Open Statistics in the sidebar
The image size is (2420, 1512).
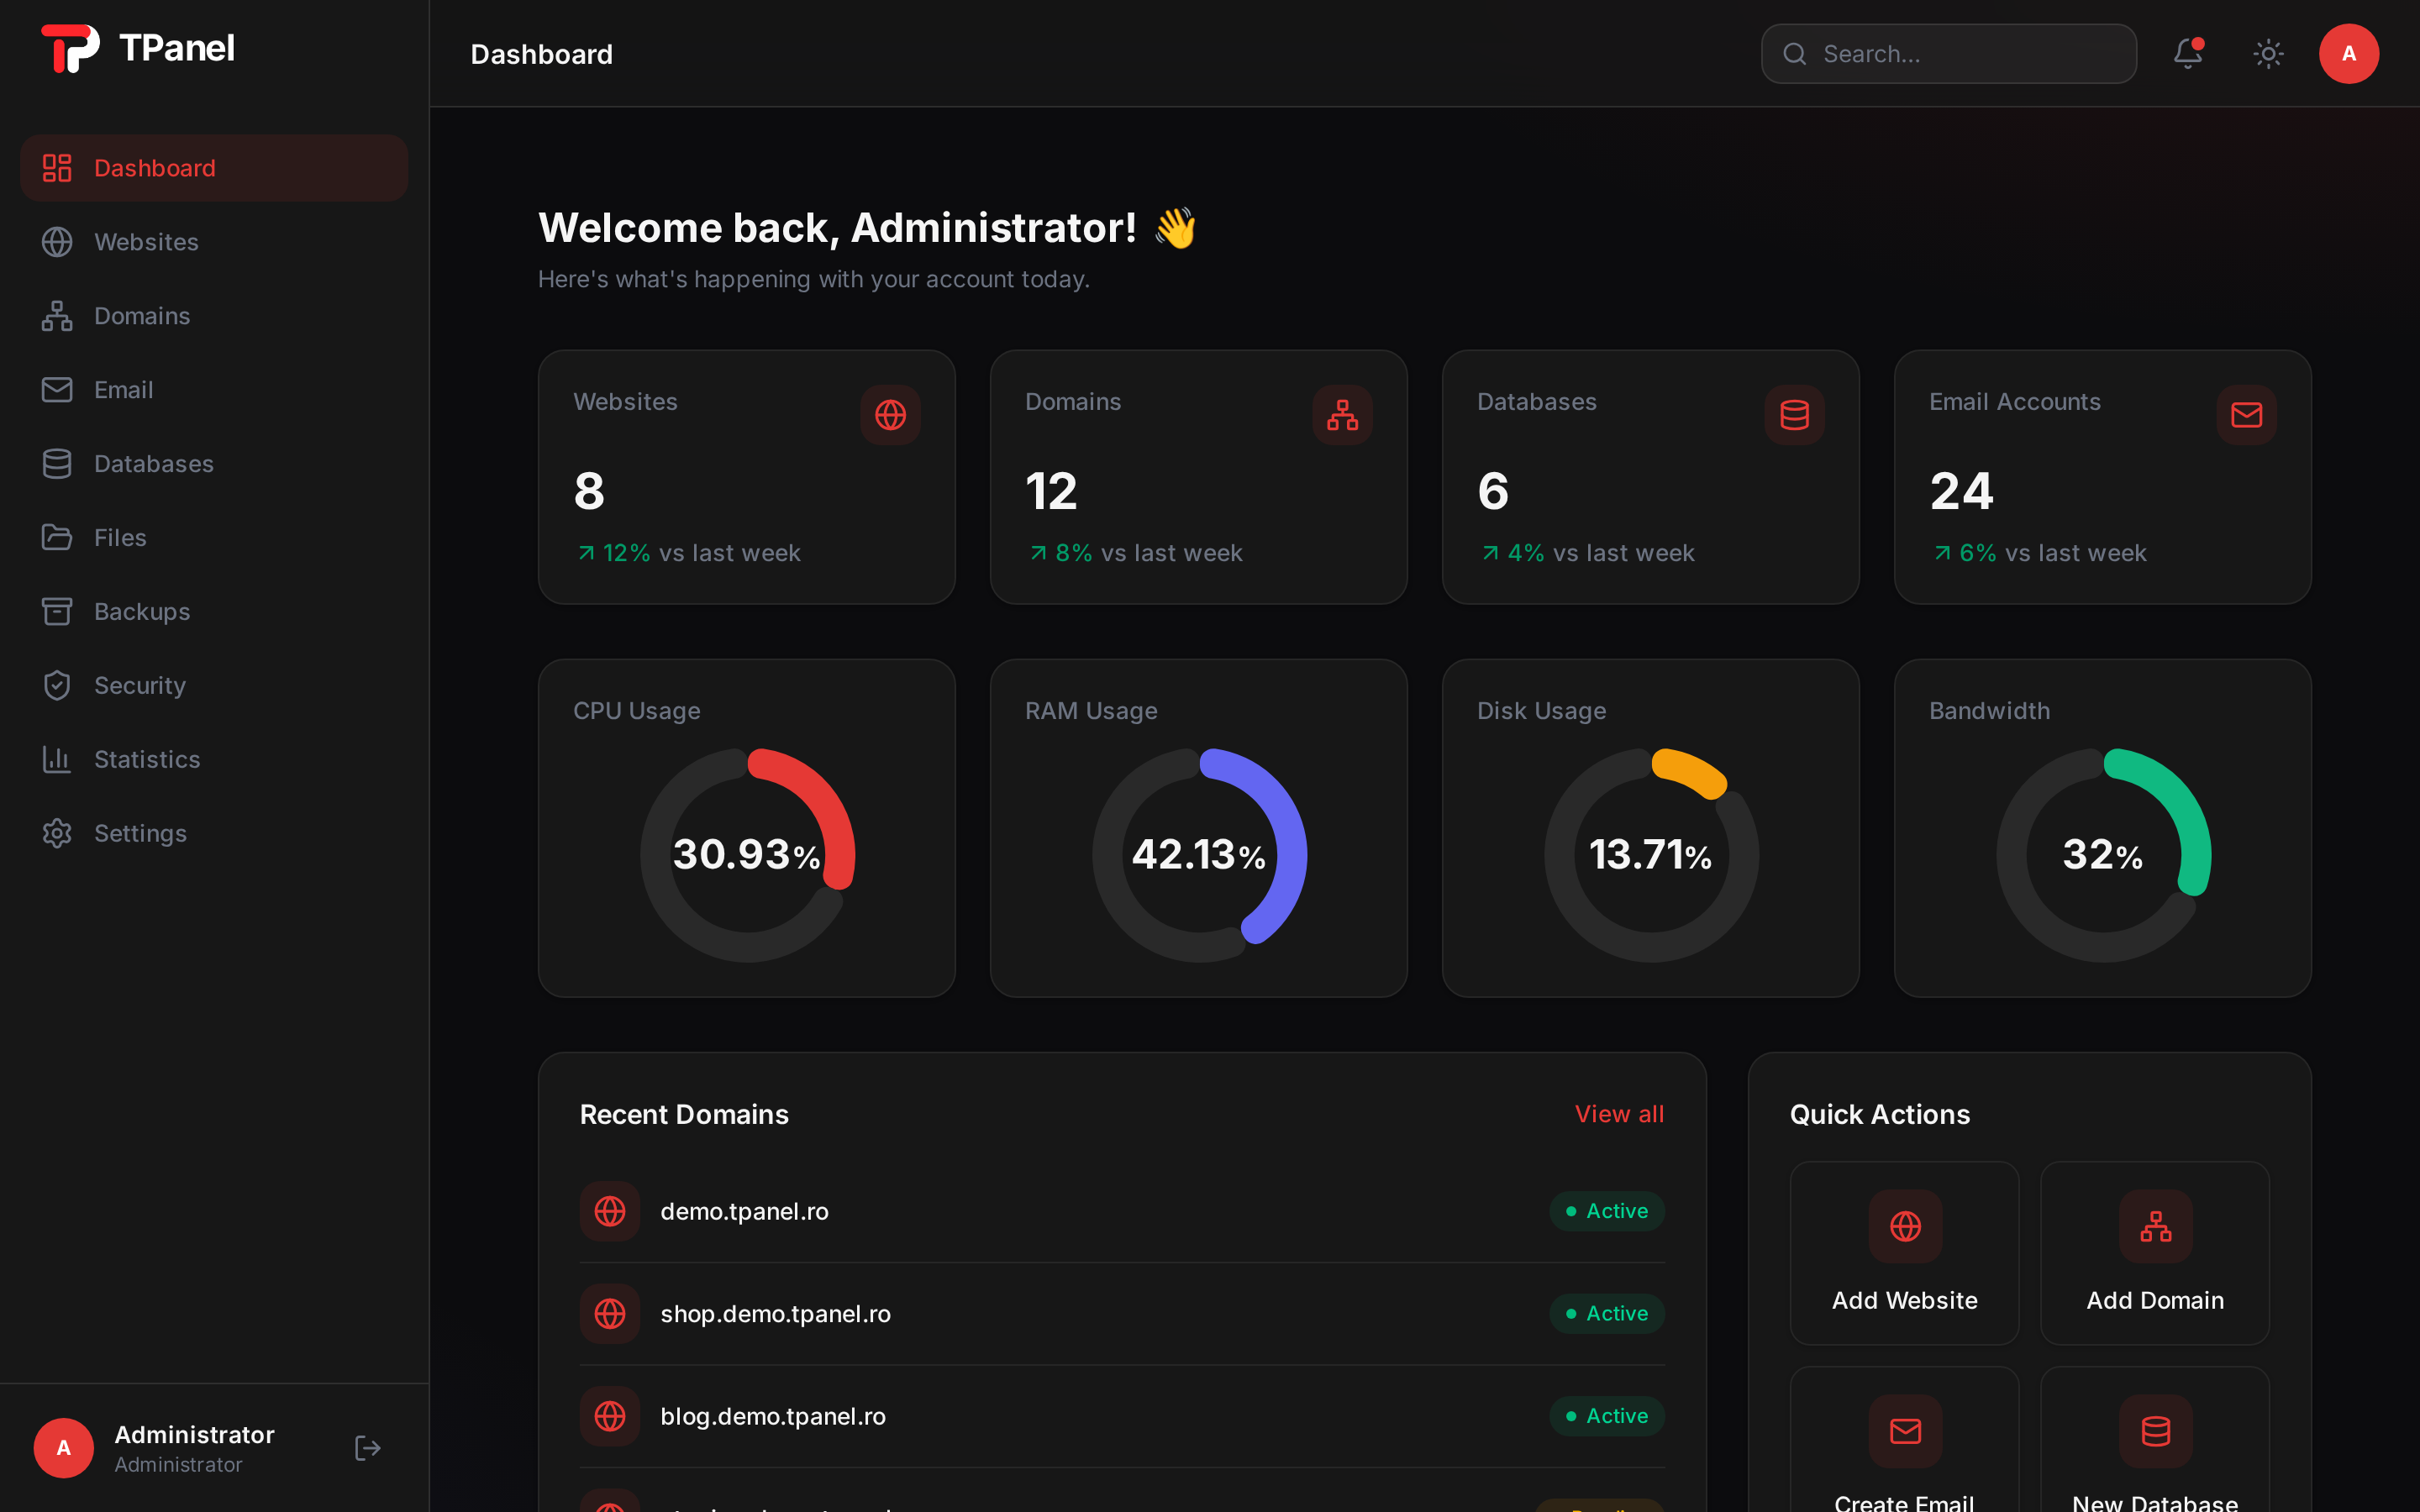[214, 760]
